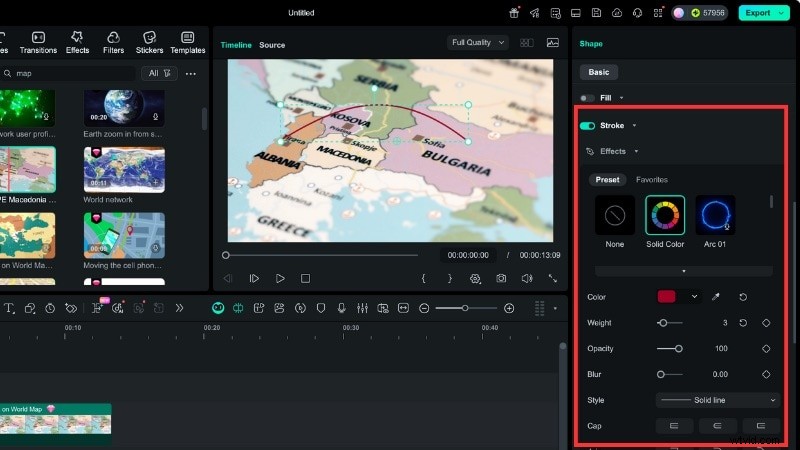Click the volume speaker icon
The height and width of the screenshot is (450, 800).
click(x=527, y=279)
